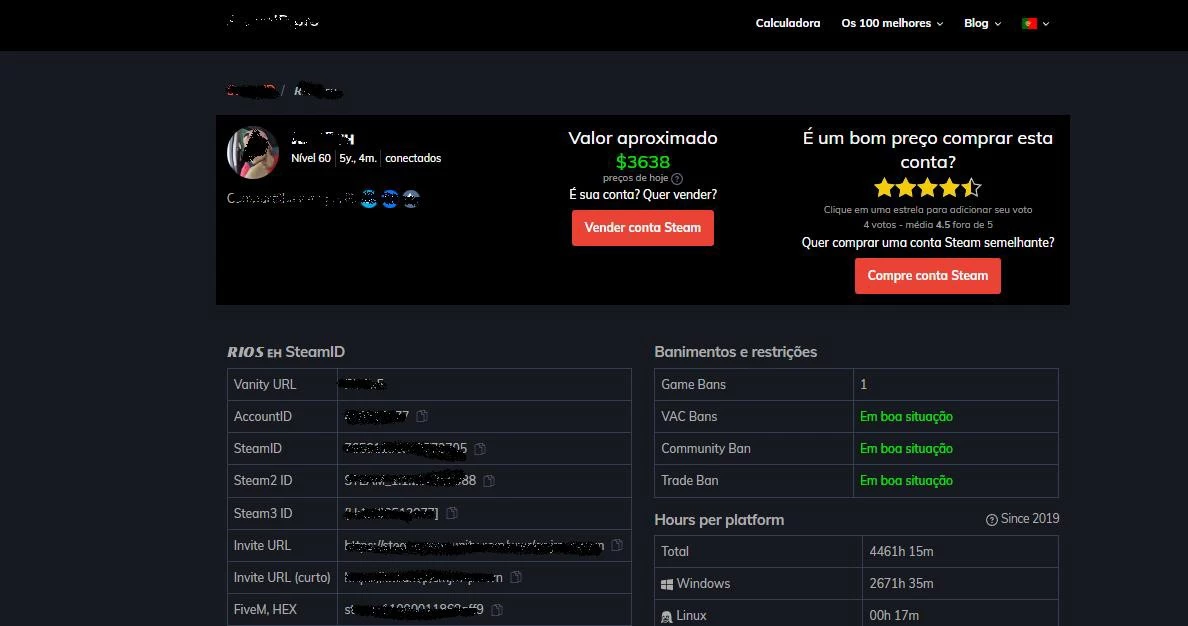
Task: Expand the Blog dropdown menu
Action: tap(982, 23)
